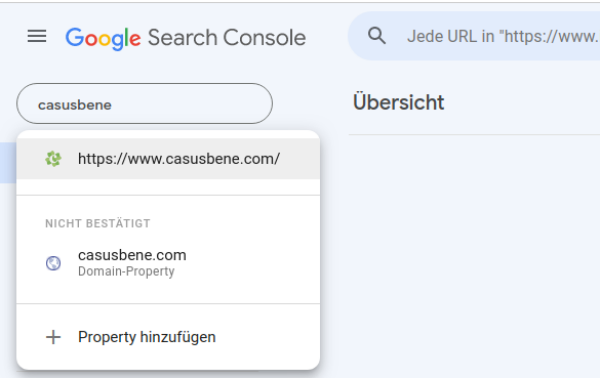Click the globe Domain-Property icon
600x378 pixels.
coord(53,263)
